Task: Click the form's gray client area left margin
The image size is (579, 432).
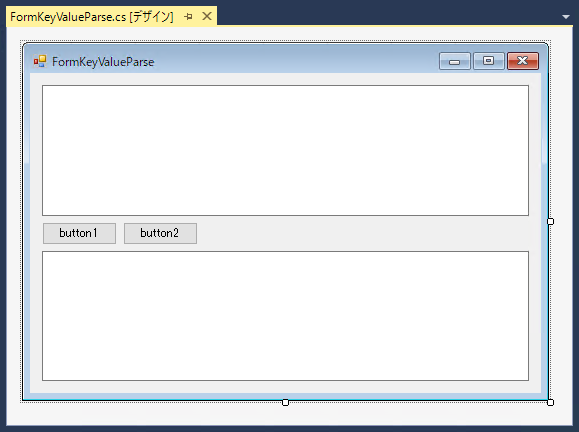Action: pos(36,233)
